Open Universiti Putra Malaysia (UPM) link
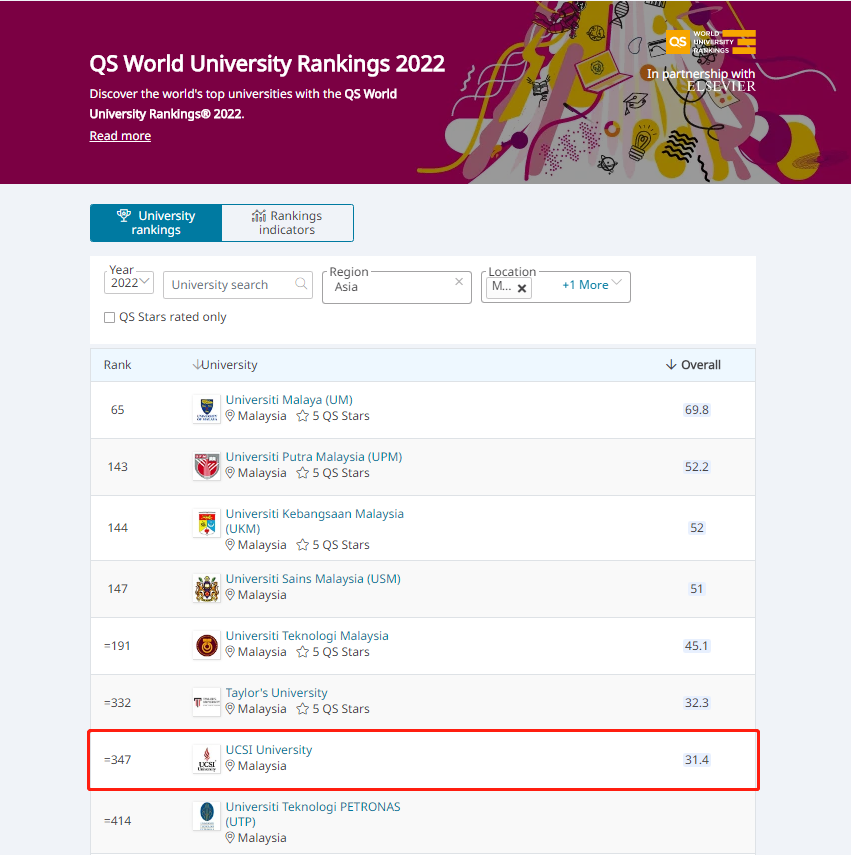Viewport: 851px width, 855px height. pyautogui.click(x=314, y=456)
